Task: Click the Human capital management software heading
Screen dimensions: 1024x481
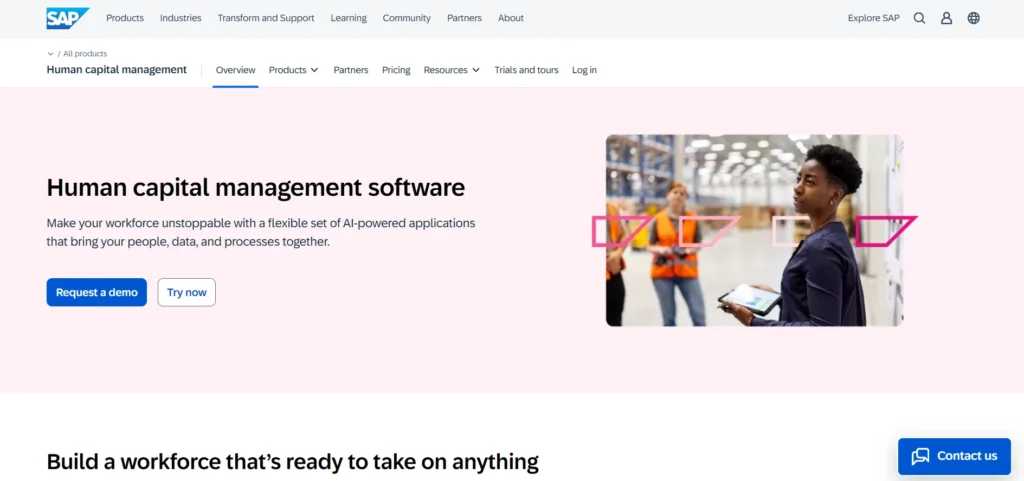Action: 256,187
